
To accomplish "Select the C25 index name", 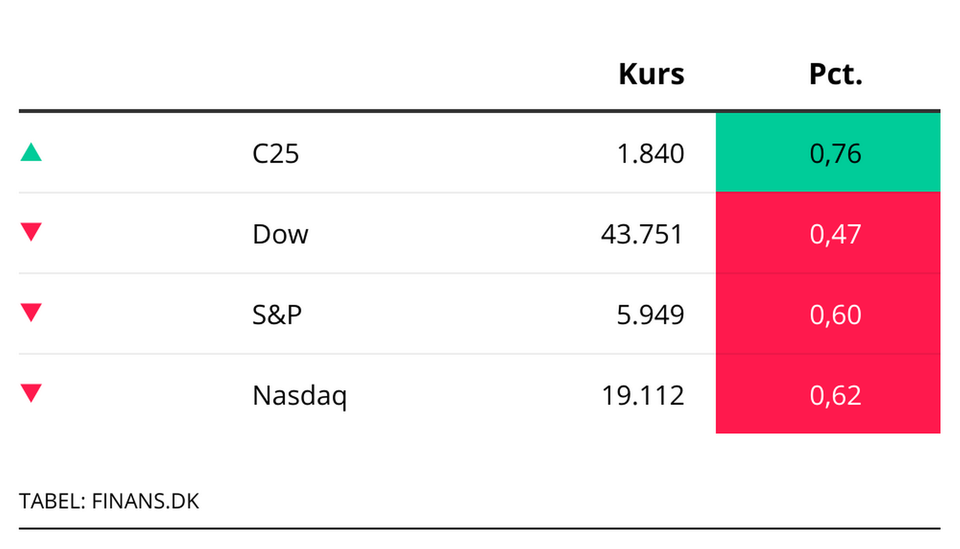I will tap(276, 154).
